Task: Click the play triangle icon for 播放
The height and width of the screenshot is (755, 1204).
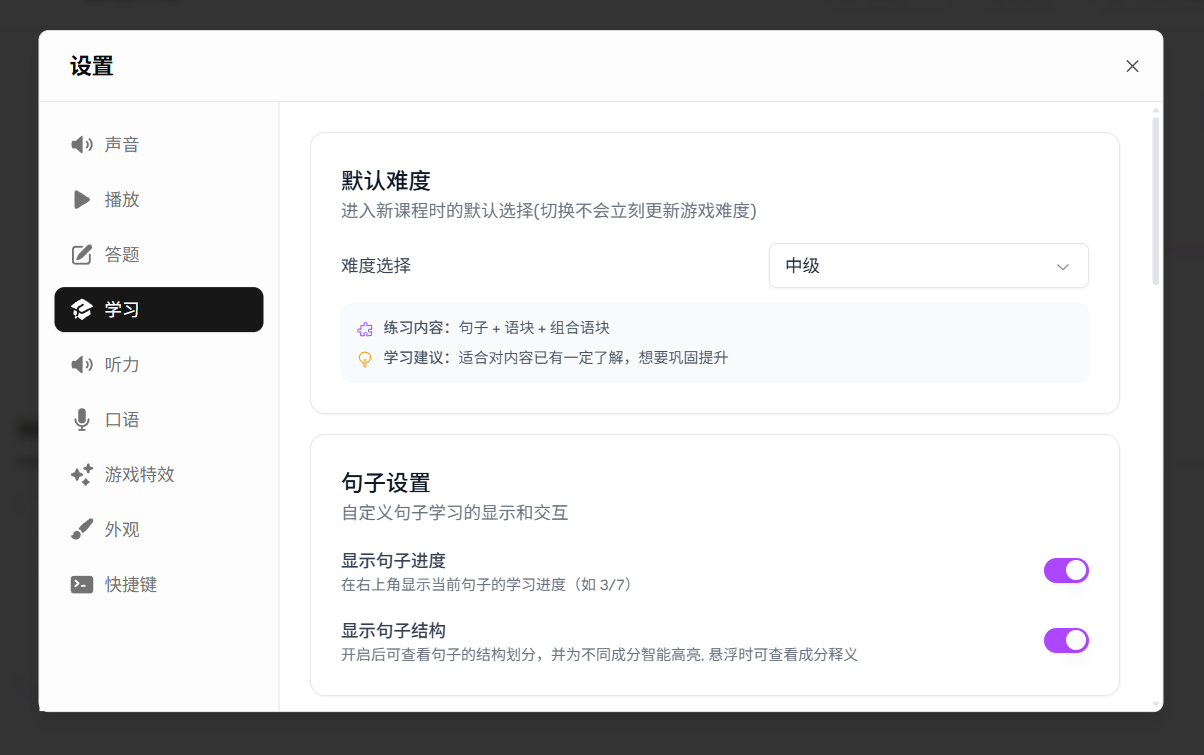Action: (x=82, y=200)
